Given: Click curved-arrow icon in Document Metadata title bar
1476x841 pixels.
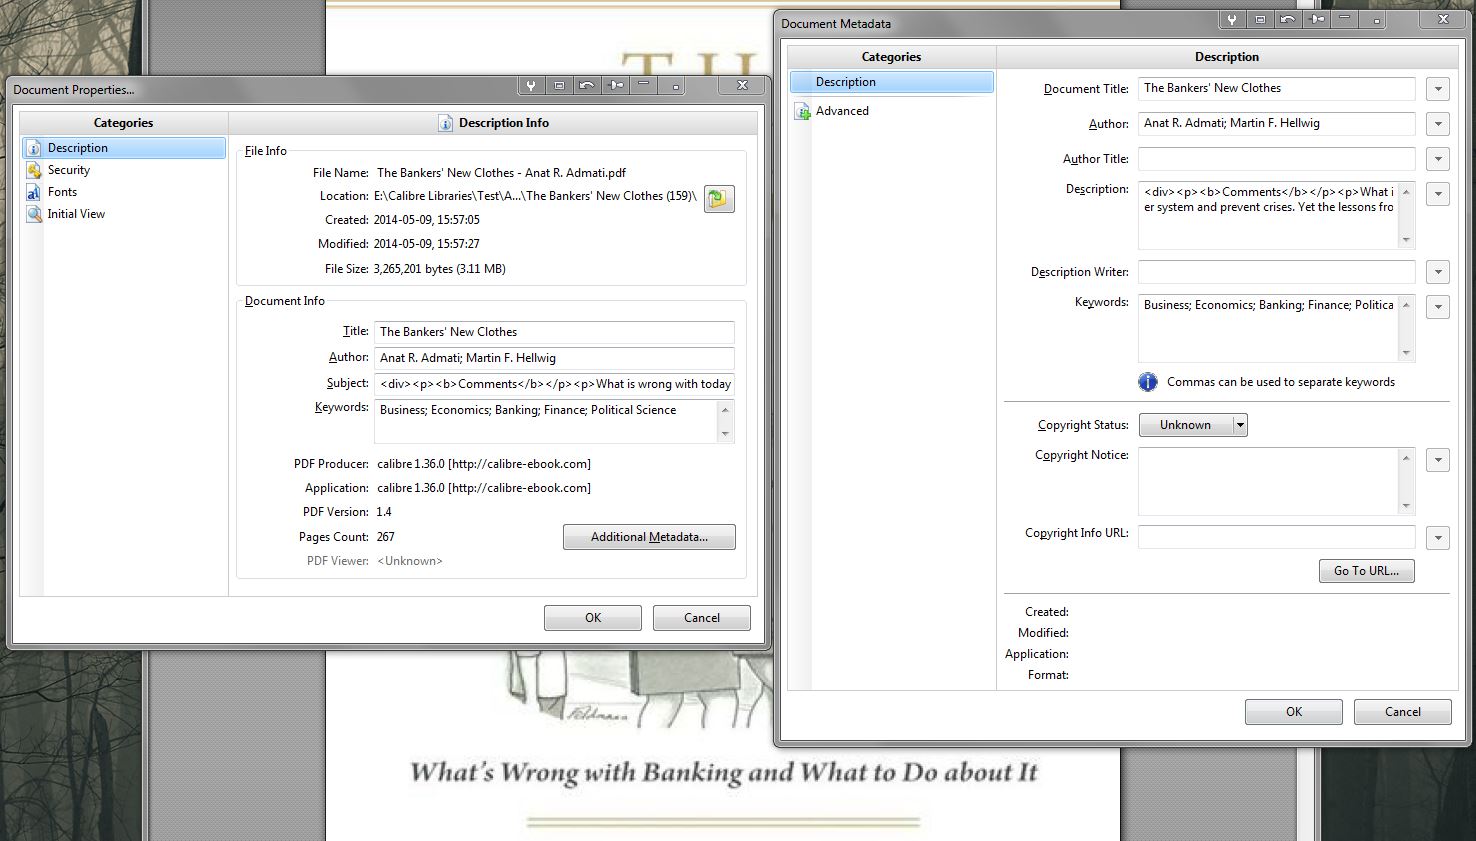Looking at the screenshot, I should point(1289,19).
